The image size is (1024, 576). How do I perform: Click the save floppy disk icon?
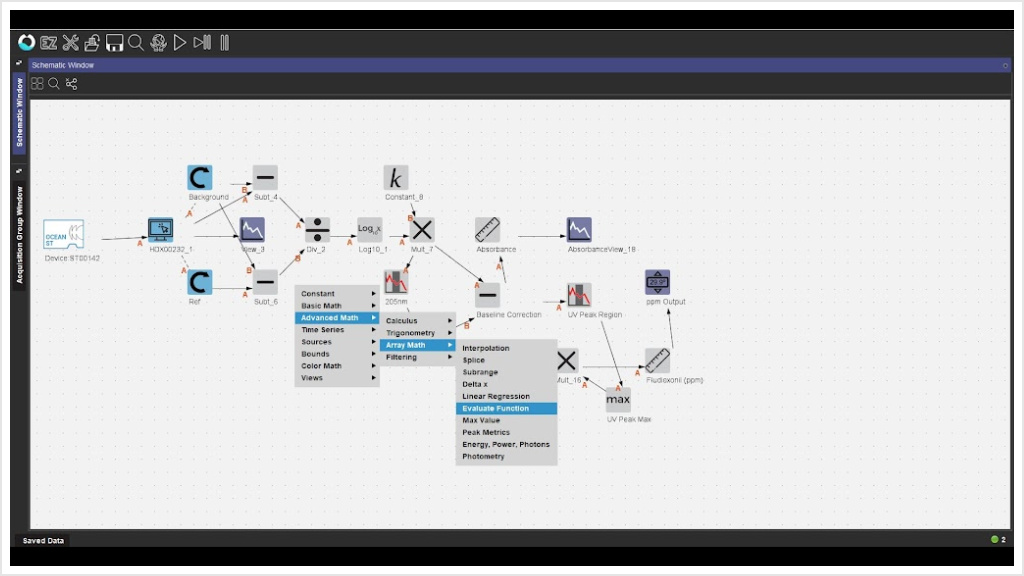tap(114, 42)
